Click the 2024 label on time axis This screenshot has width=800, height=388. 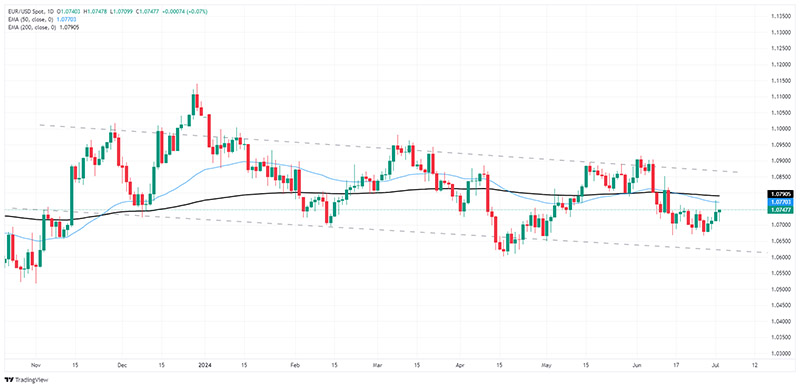(205, 365)
